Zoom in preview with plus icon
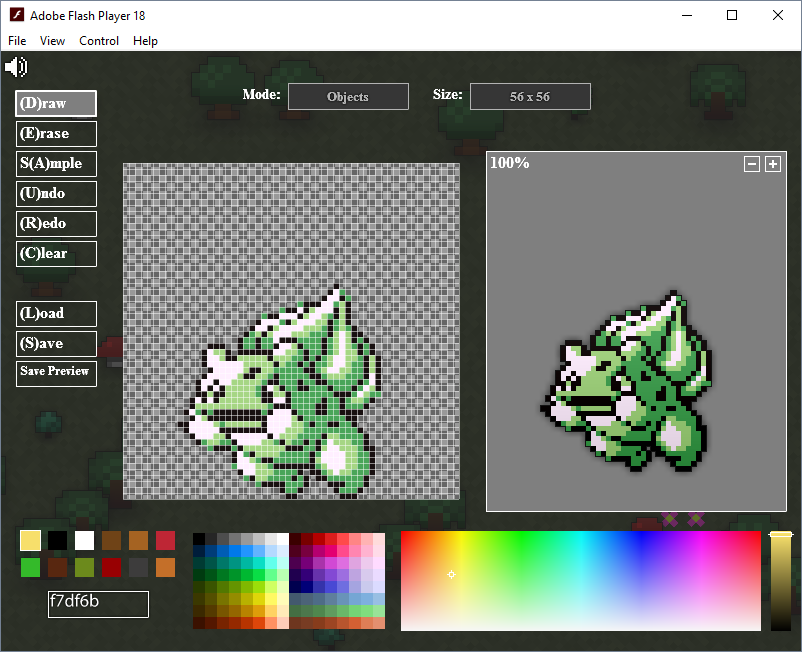802x652 pixels. (x=773, y=164)
